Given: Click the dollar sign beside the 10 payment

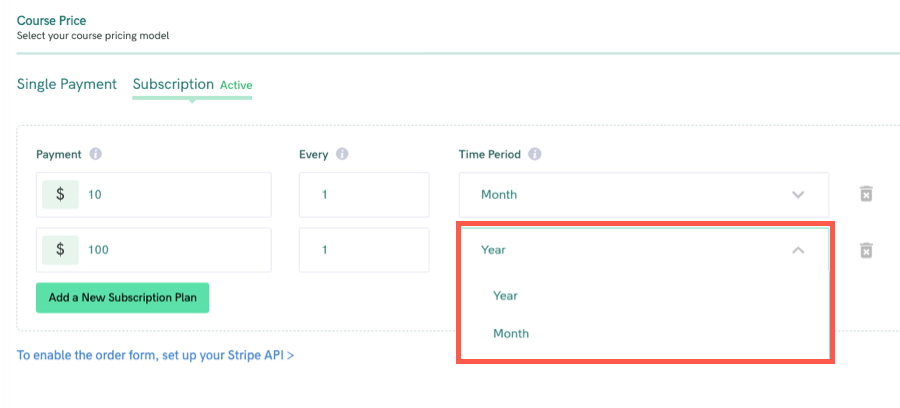Looking at the screenshot, I should tap(60, 194).
